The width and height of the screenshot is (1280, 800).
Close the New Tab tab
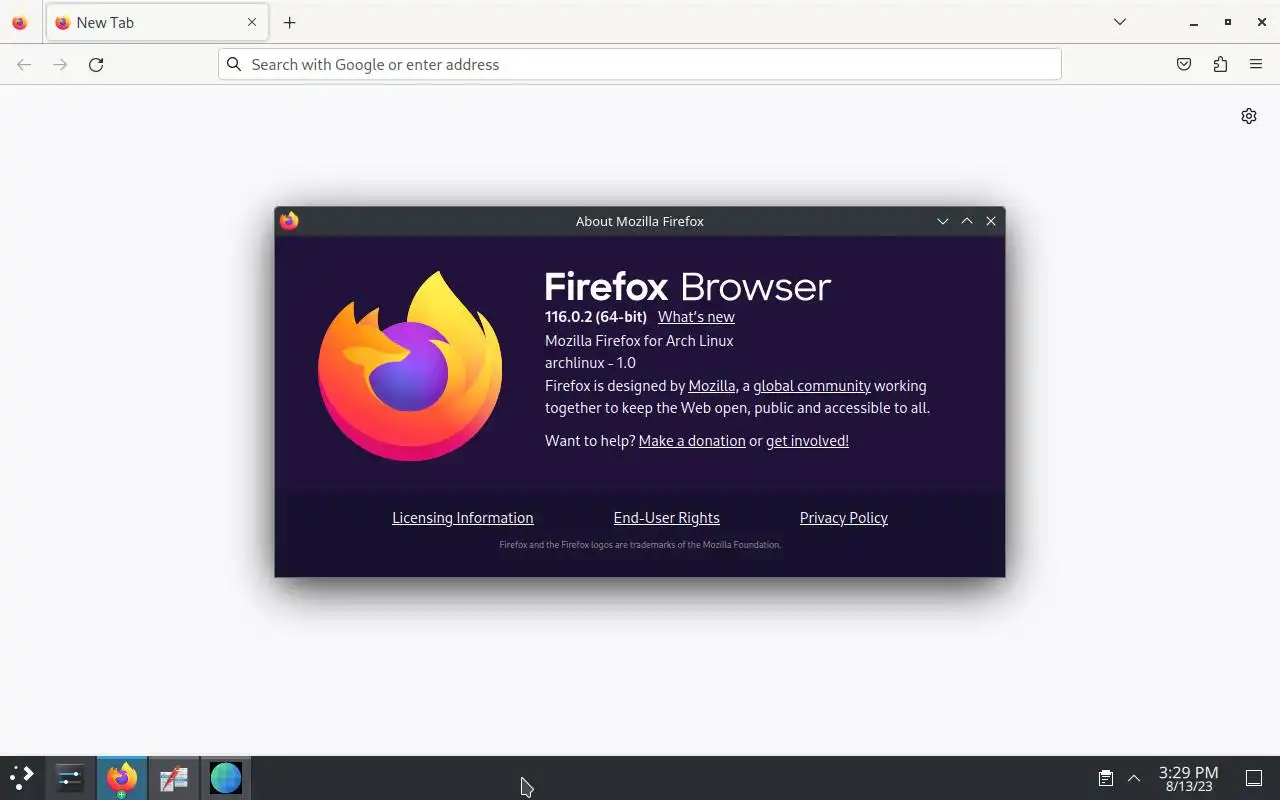click(252, 22)
